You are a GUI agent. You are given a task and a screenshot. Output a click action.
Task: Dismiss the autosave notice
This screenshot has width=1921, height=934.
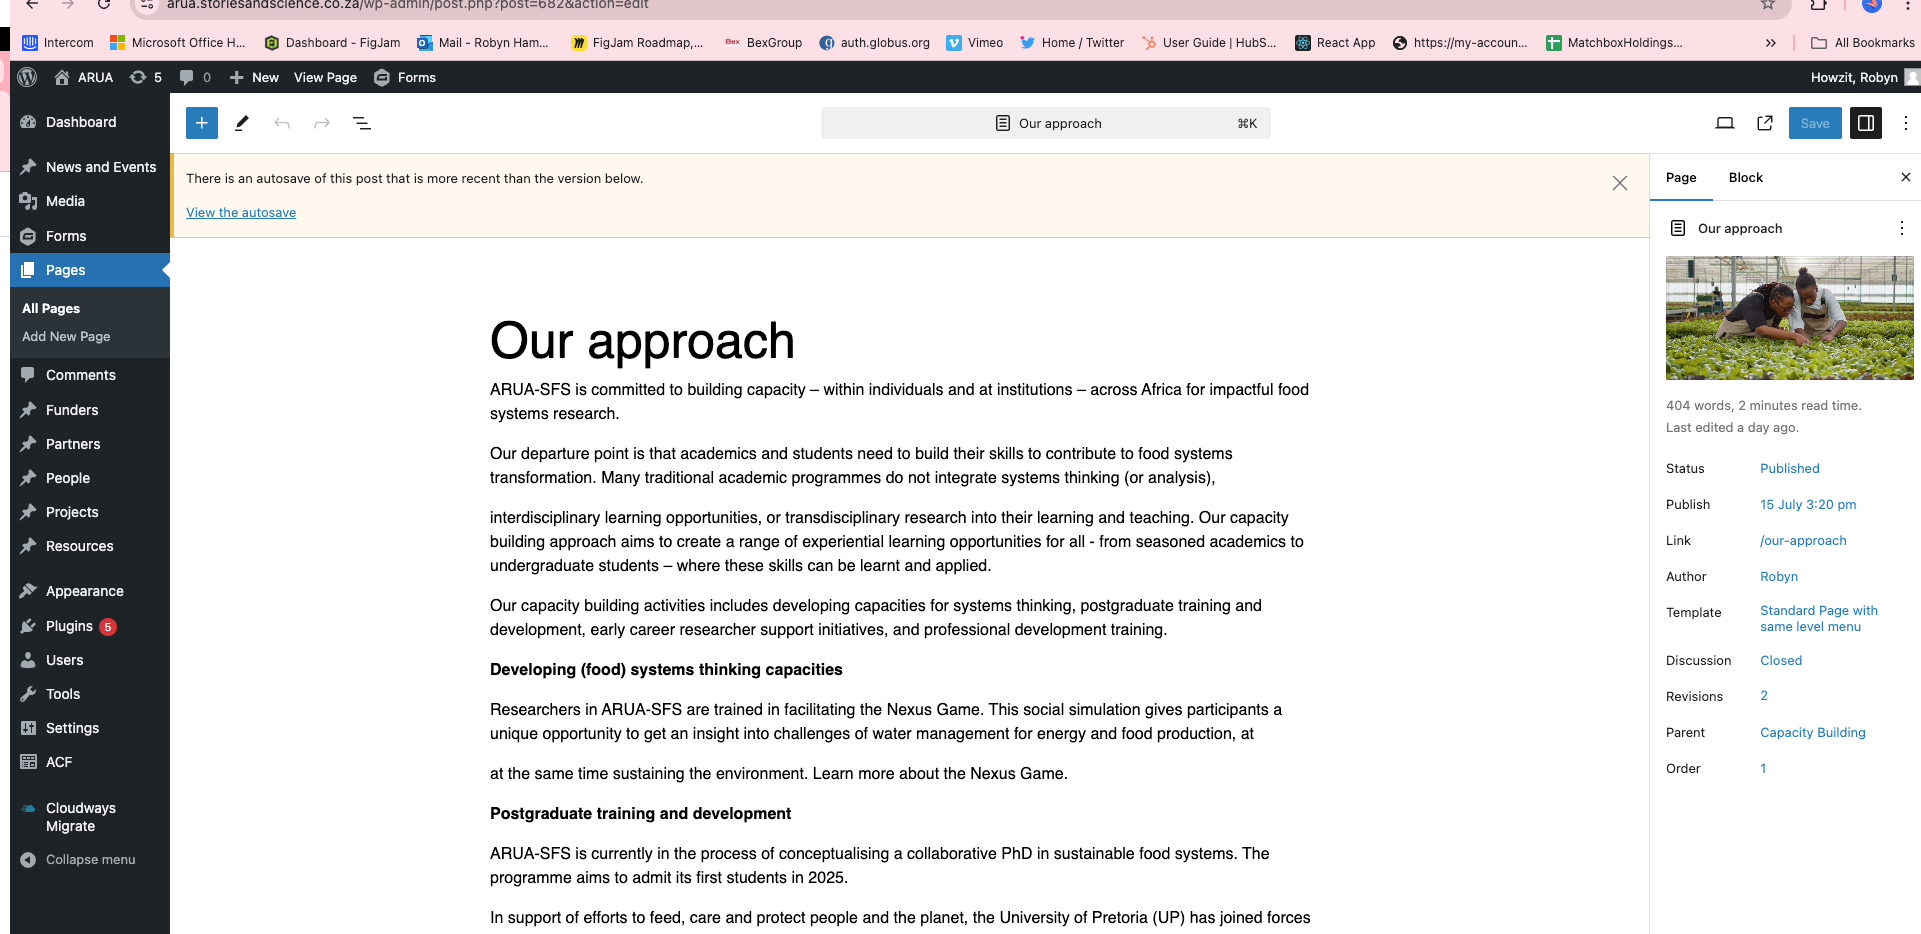tap(1620, 183)
